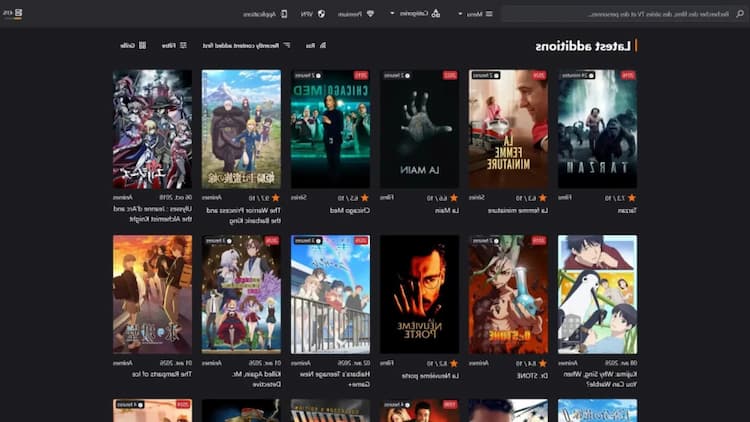Click the Filtre sliders icon
The height and width of the screenshot is (422, 750).
[183, 45]
